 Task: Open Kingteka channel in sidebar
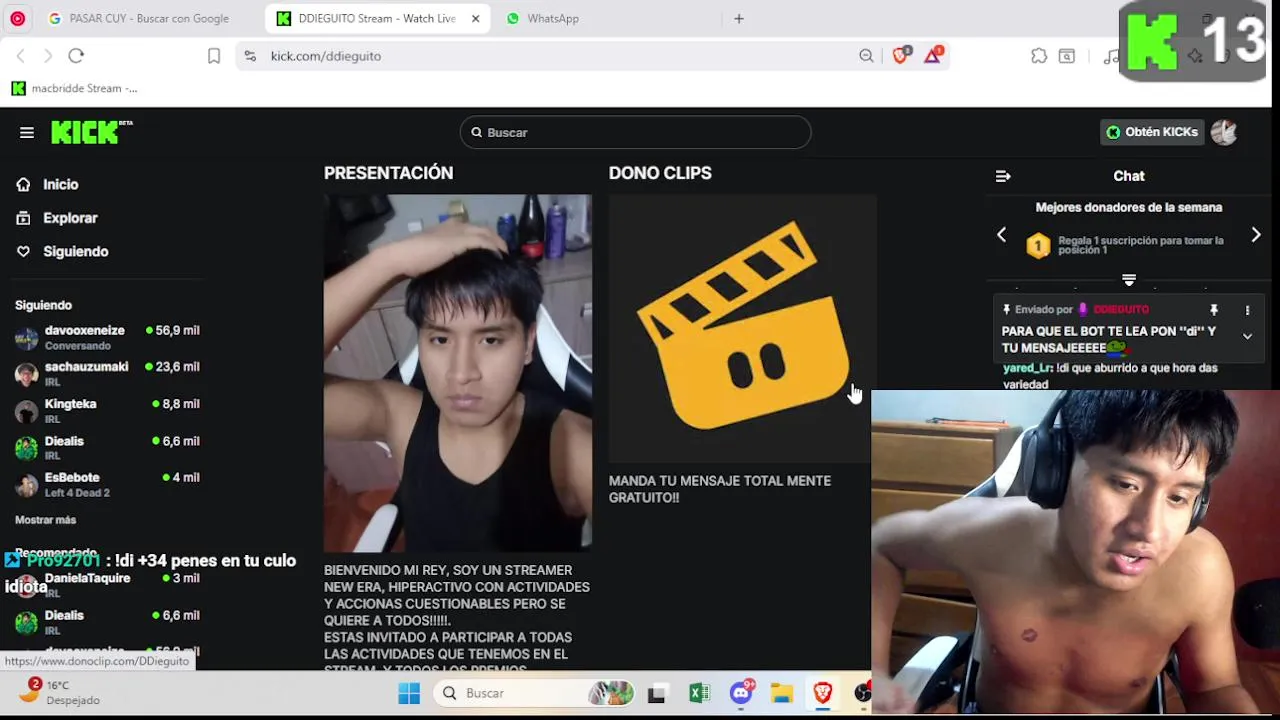pyautogui.click(x=108, y=411)
